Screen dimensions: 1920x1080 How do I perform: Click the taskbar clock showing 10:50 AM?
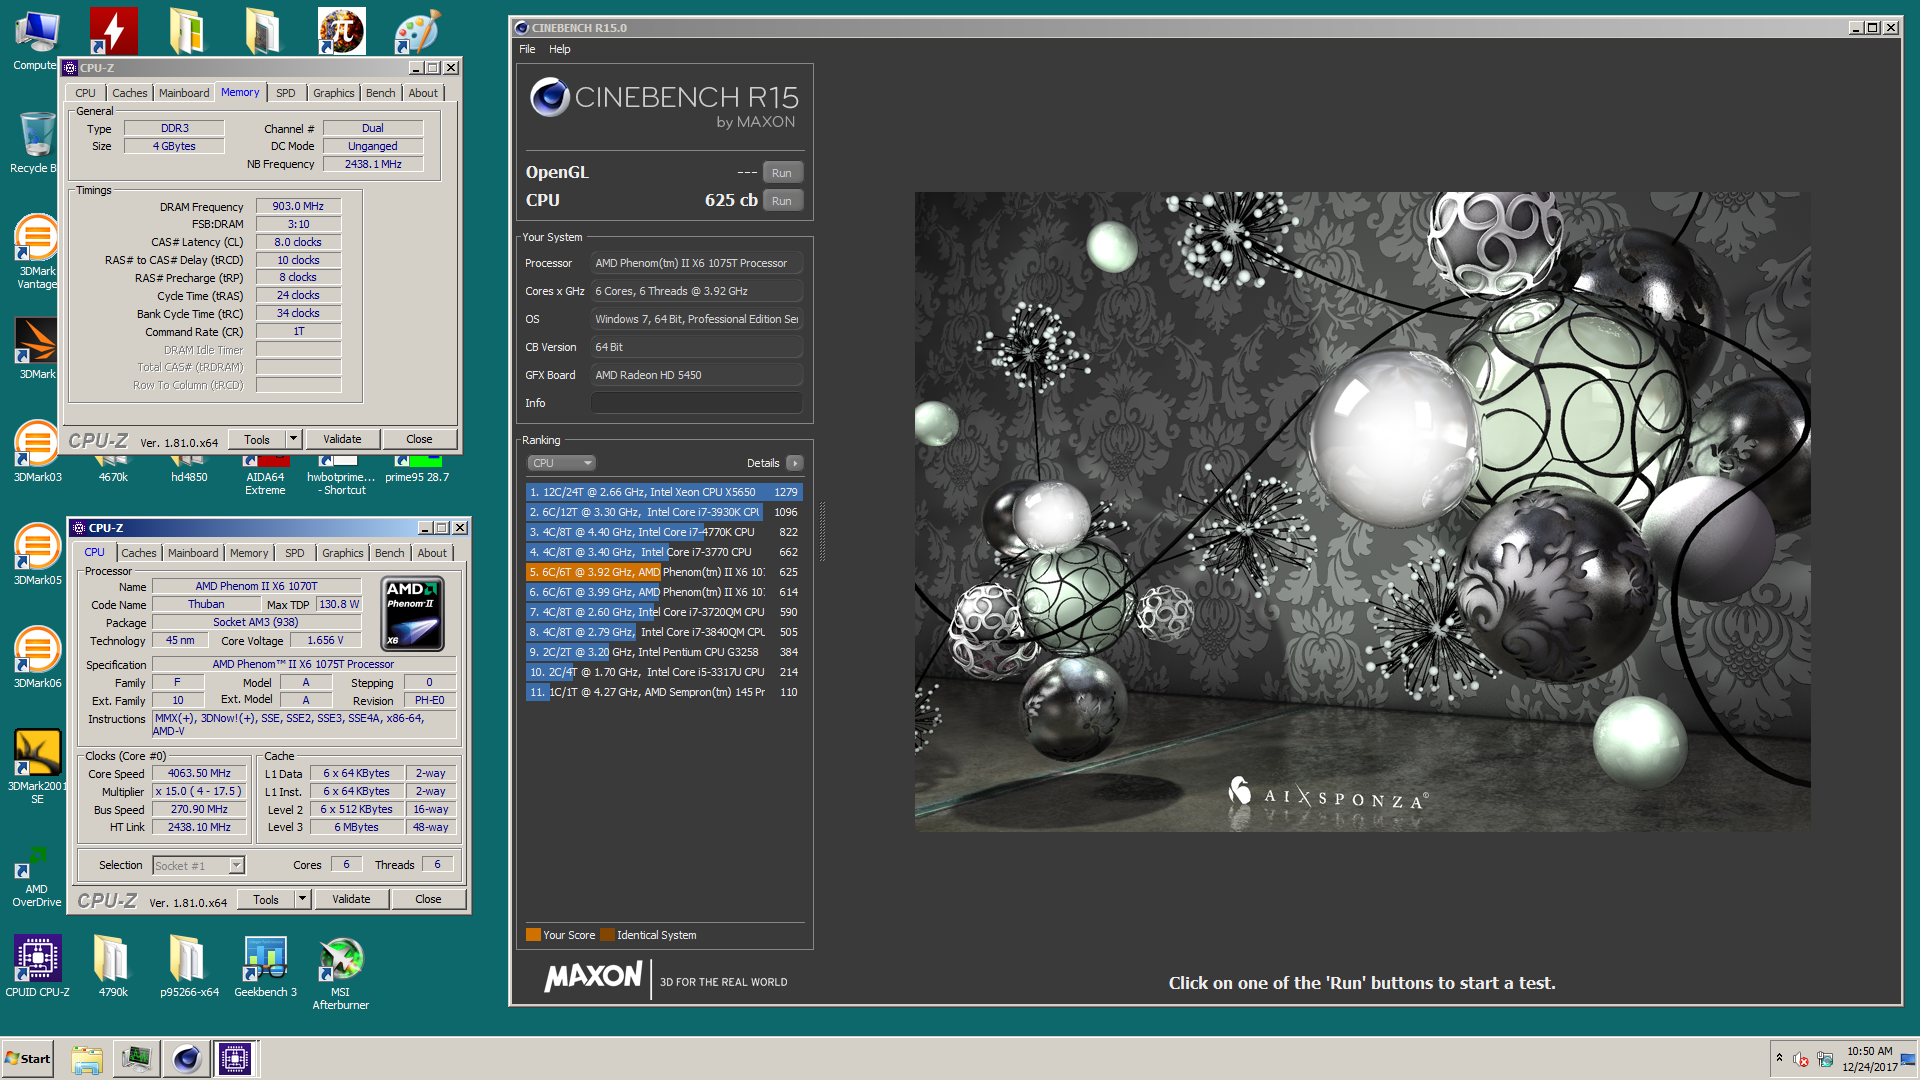tap(1869, 1059)
